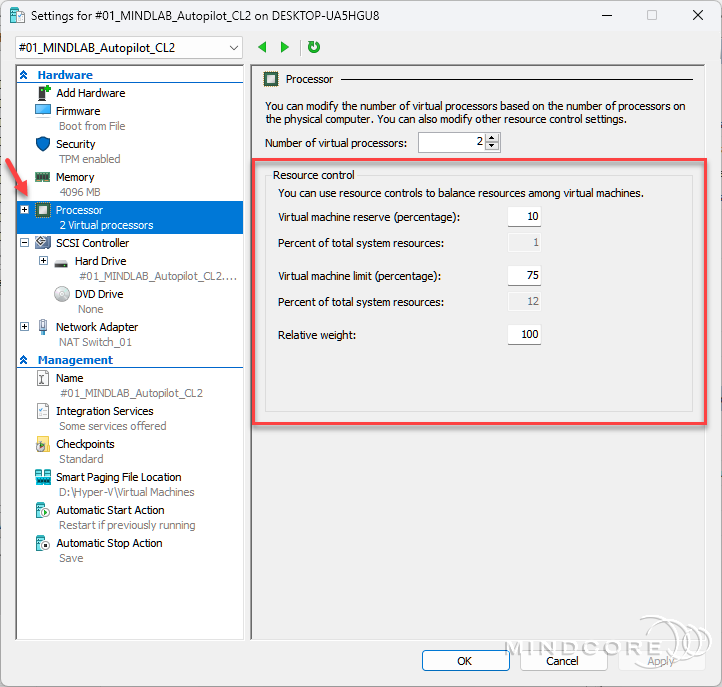722x687 pixels.
Task: Click the Relative weight field
Action: [x=524, y=334]
